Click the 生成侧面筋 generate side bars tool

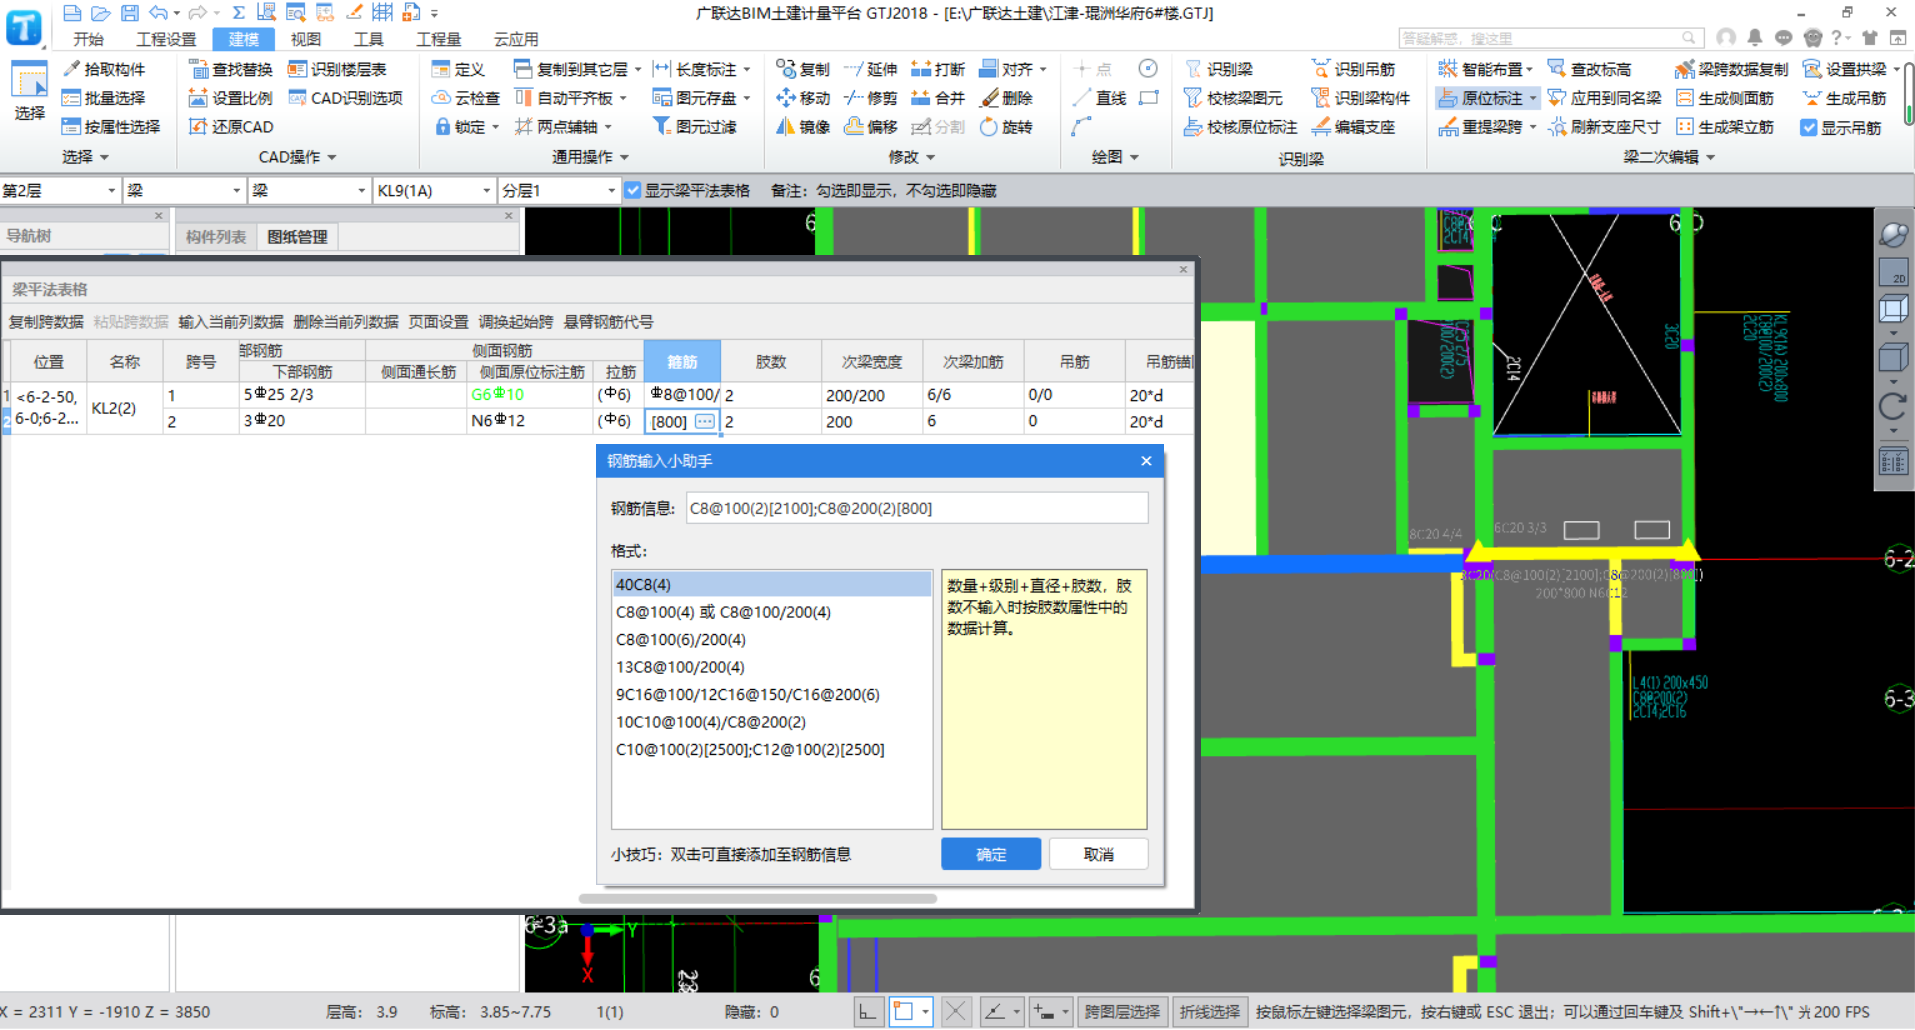click(x=1725, y=98)
